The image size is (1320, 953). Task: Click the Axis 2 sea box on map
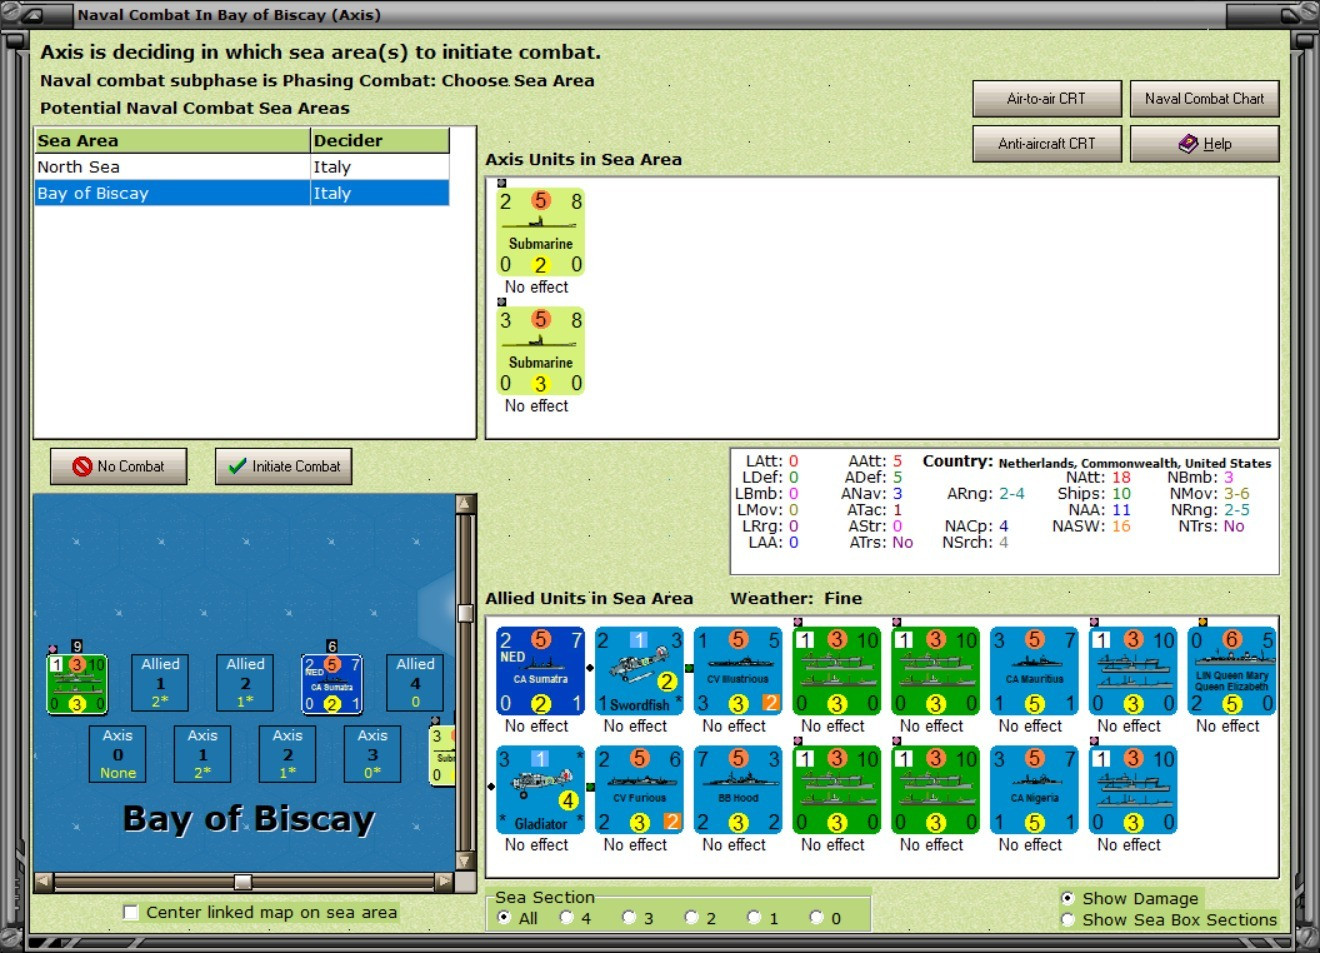pos(287,754)
